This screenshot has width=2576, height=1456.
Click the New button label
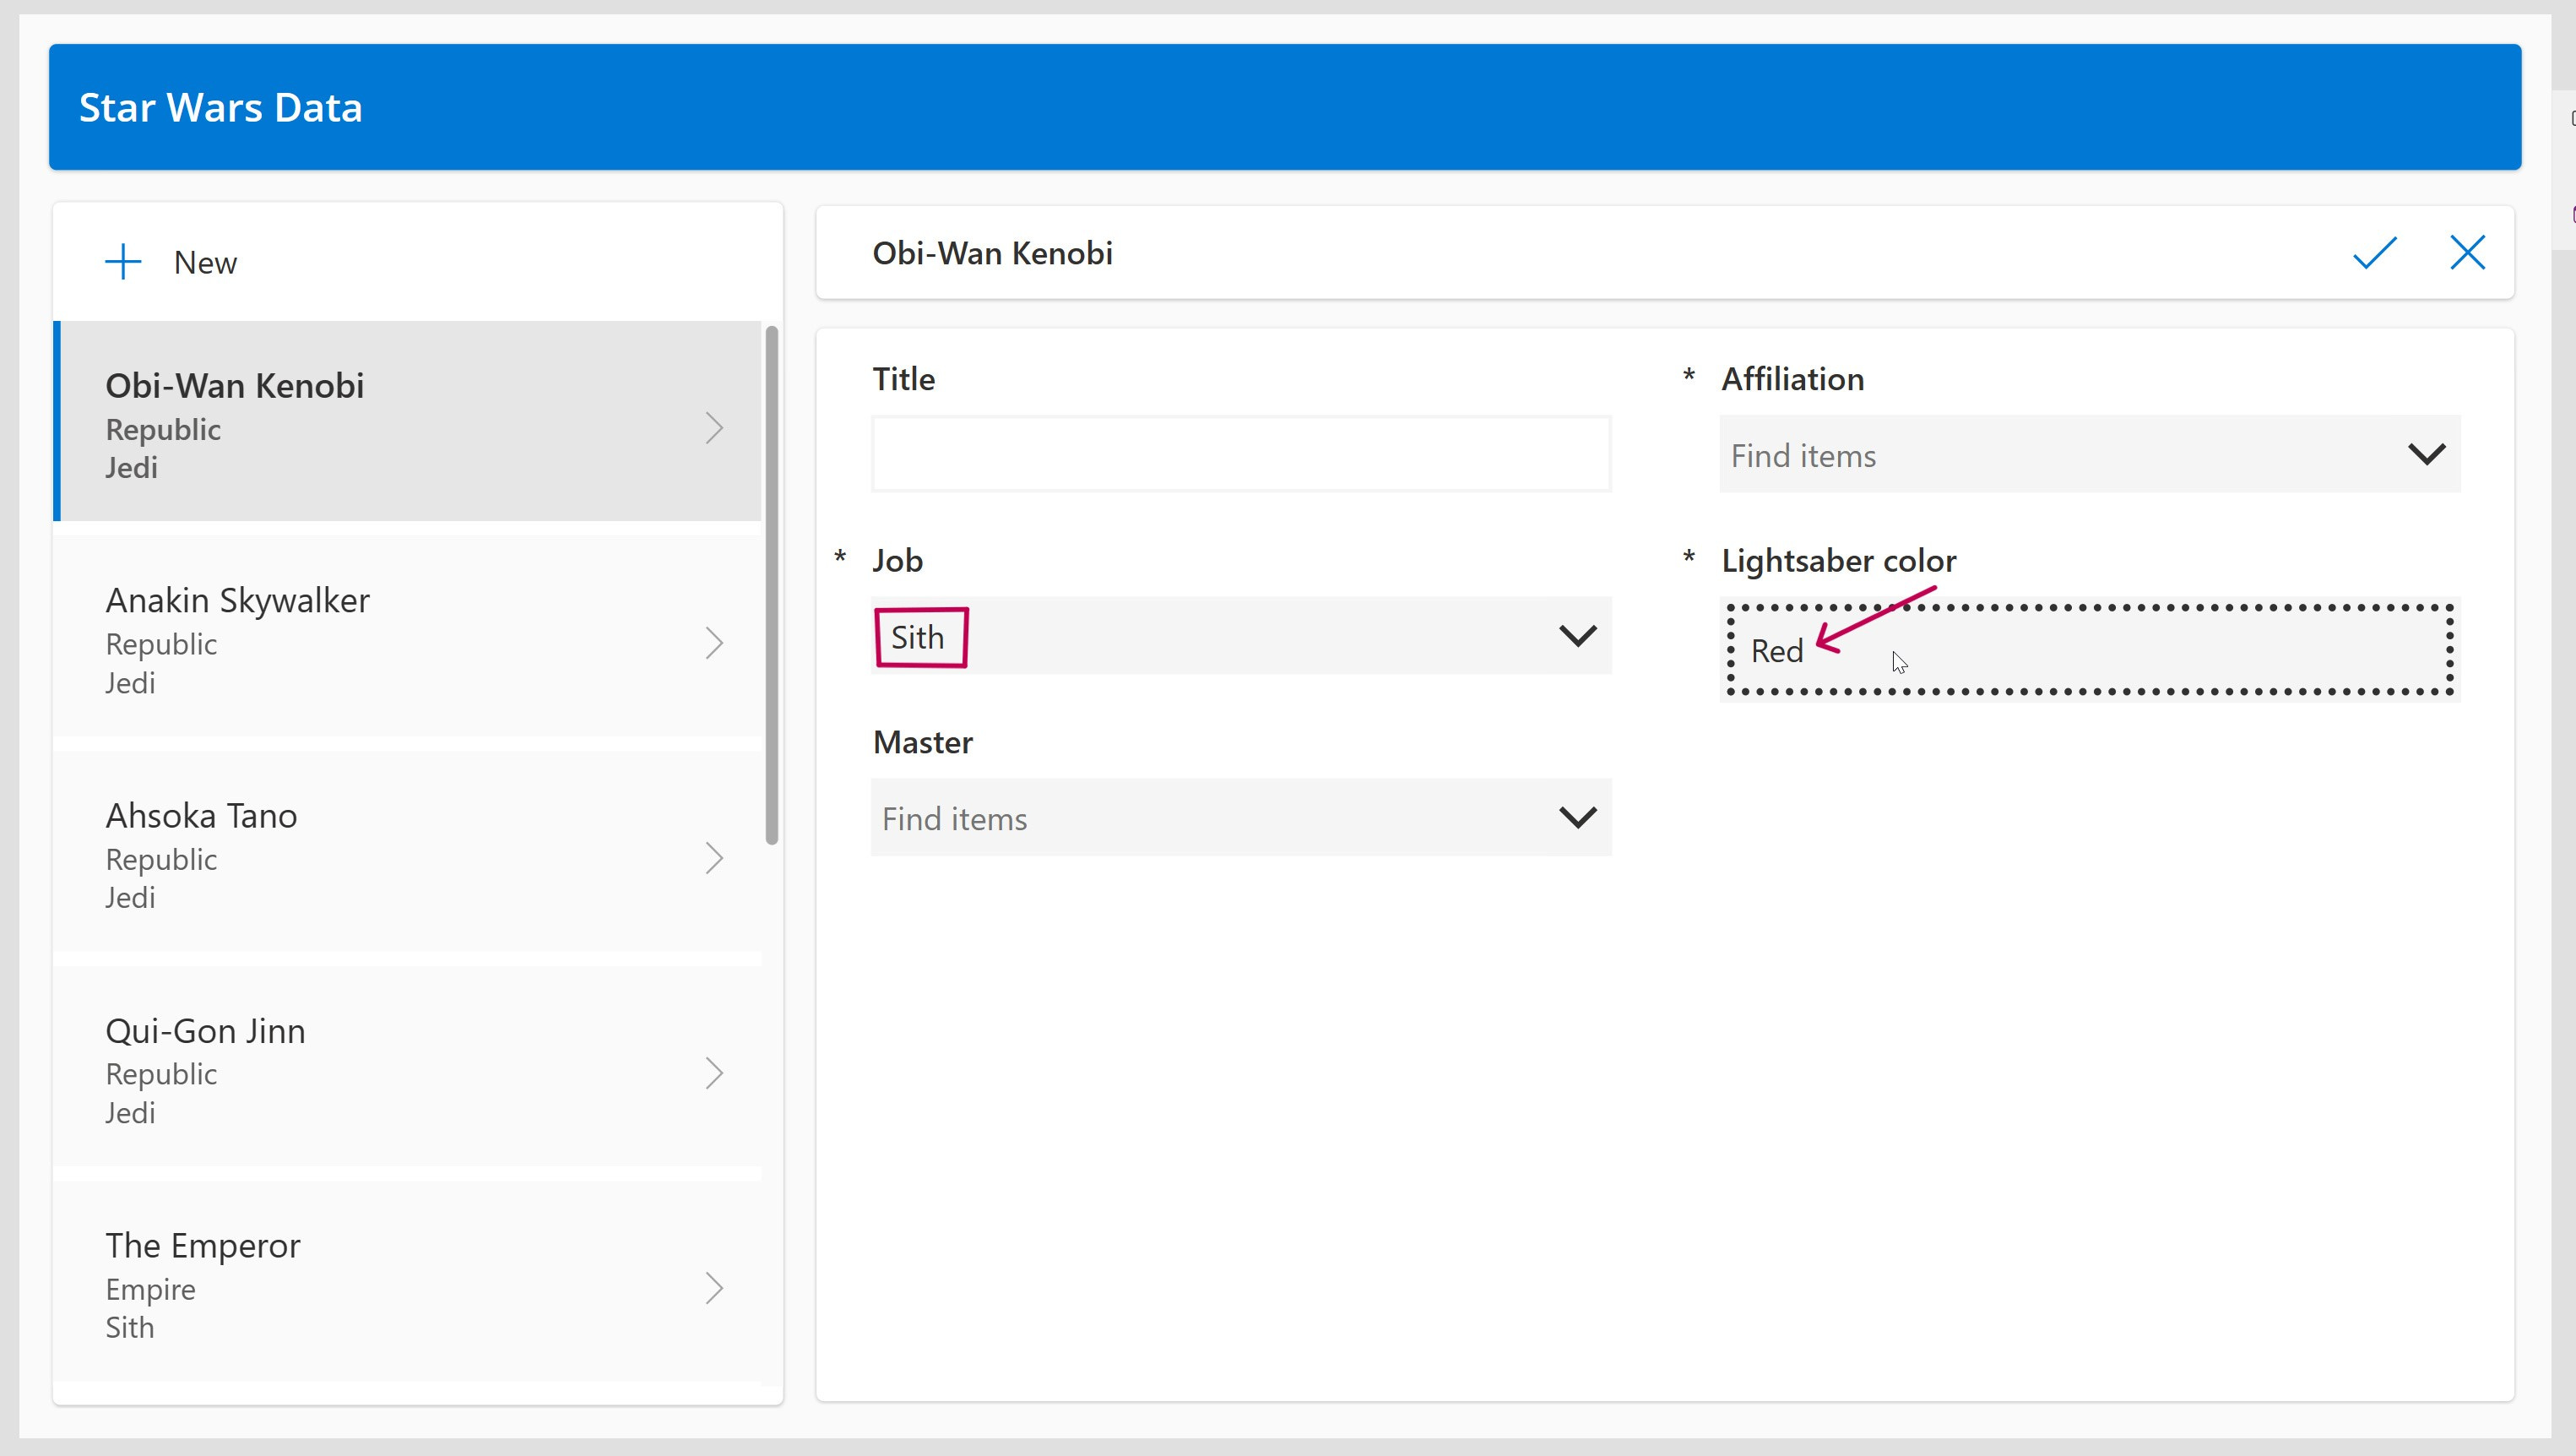tap(205, 262)
